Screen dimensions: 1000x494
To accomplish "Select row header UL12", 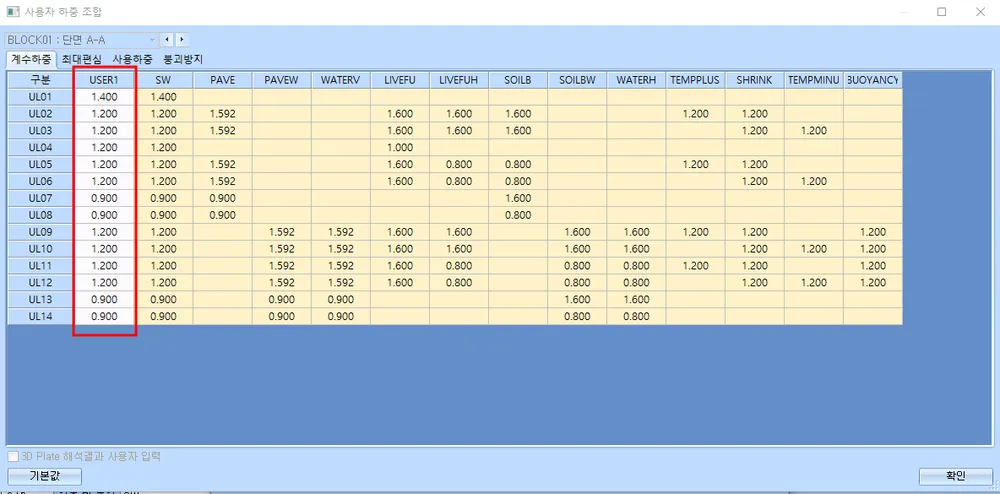I will tap(41, 282).
